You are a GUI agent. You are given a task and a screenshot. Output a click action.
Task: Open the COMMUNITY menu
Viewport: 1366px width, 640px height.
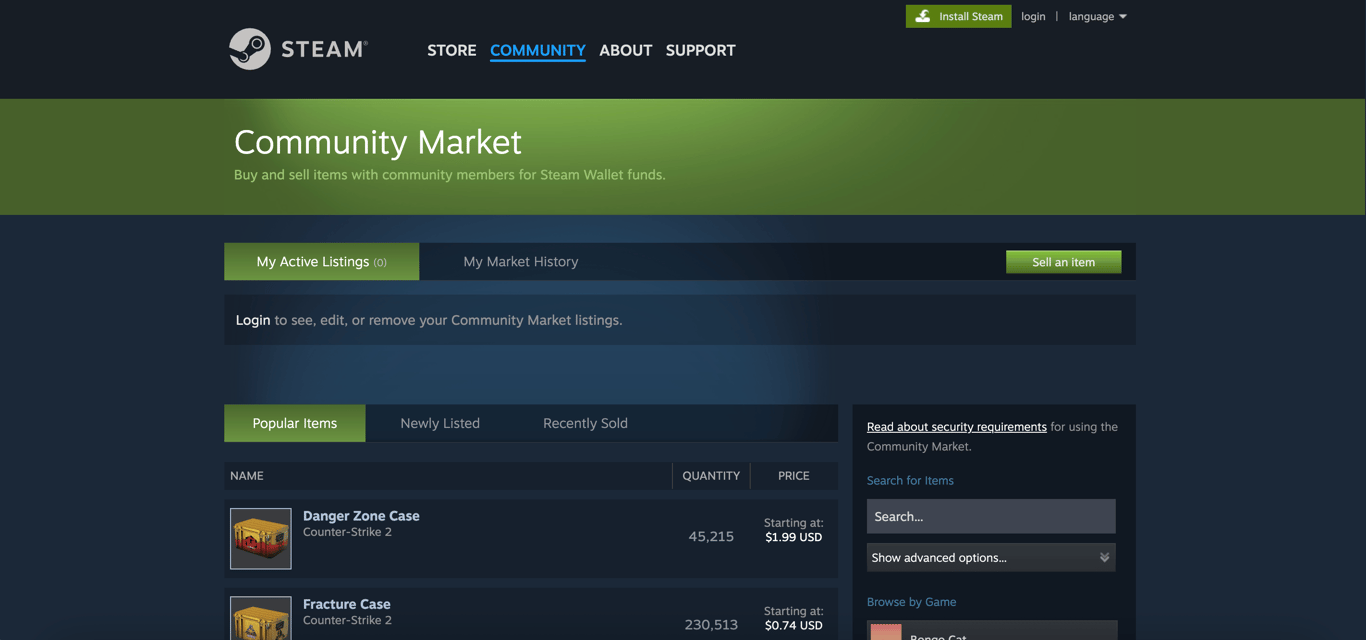point(538,50)
